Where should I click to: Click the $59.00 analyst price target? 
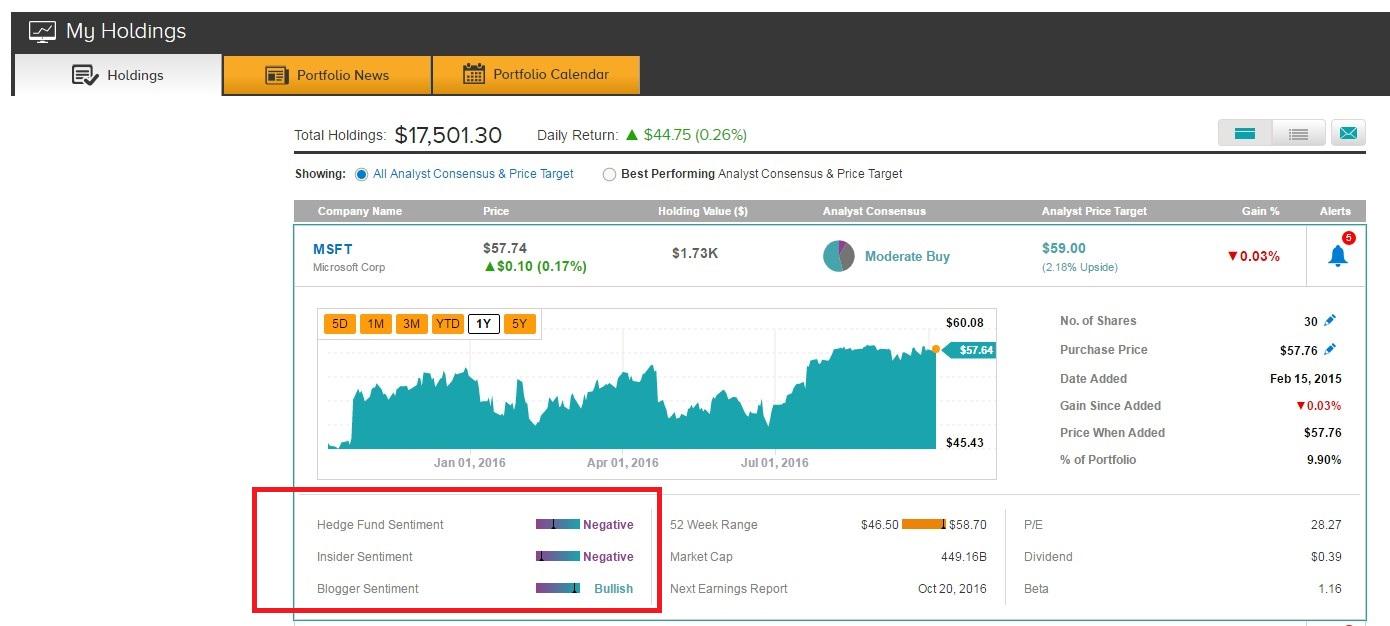[x=1063, y=248]
